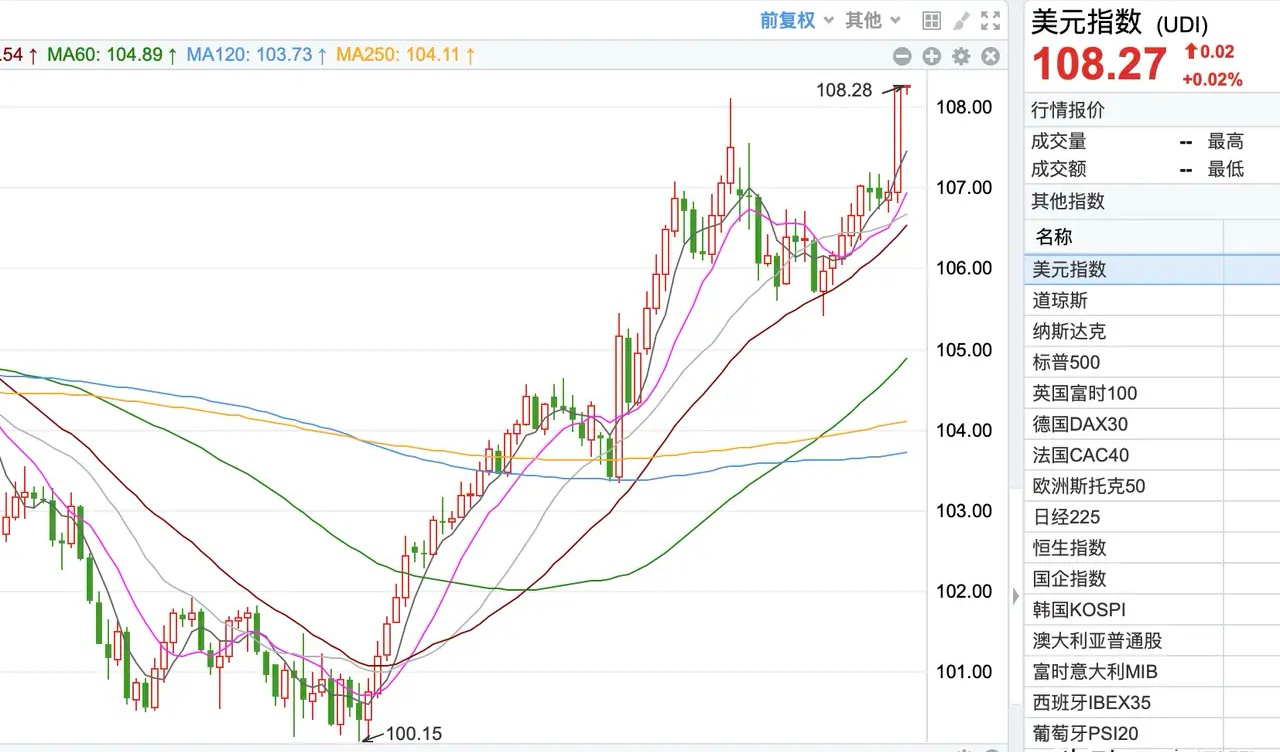Click the 成交额 label
Image resolution: width=1280 pixels, height=752 pixels.
click(1059, 170)
